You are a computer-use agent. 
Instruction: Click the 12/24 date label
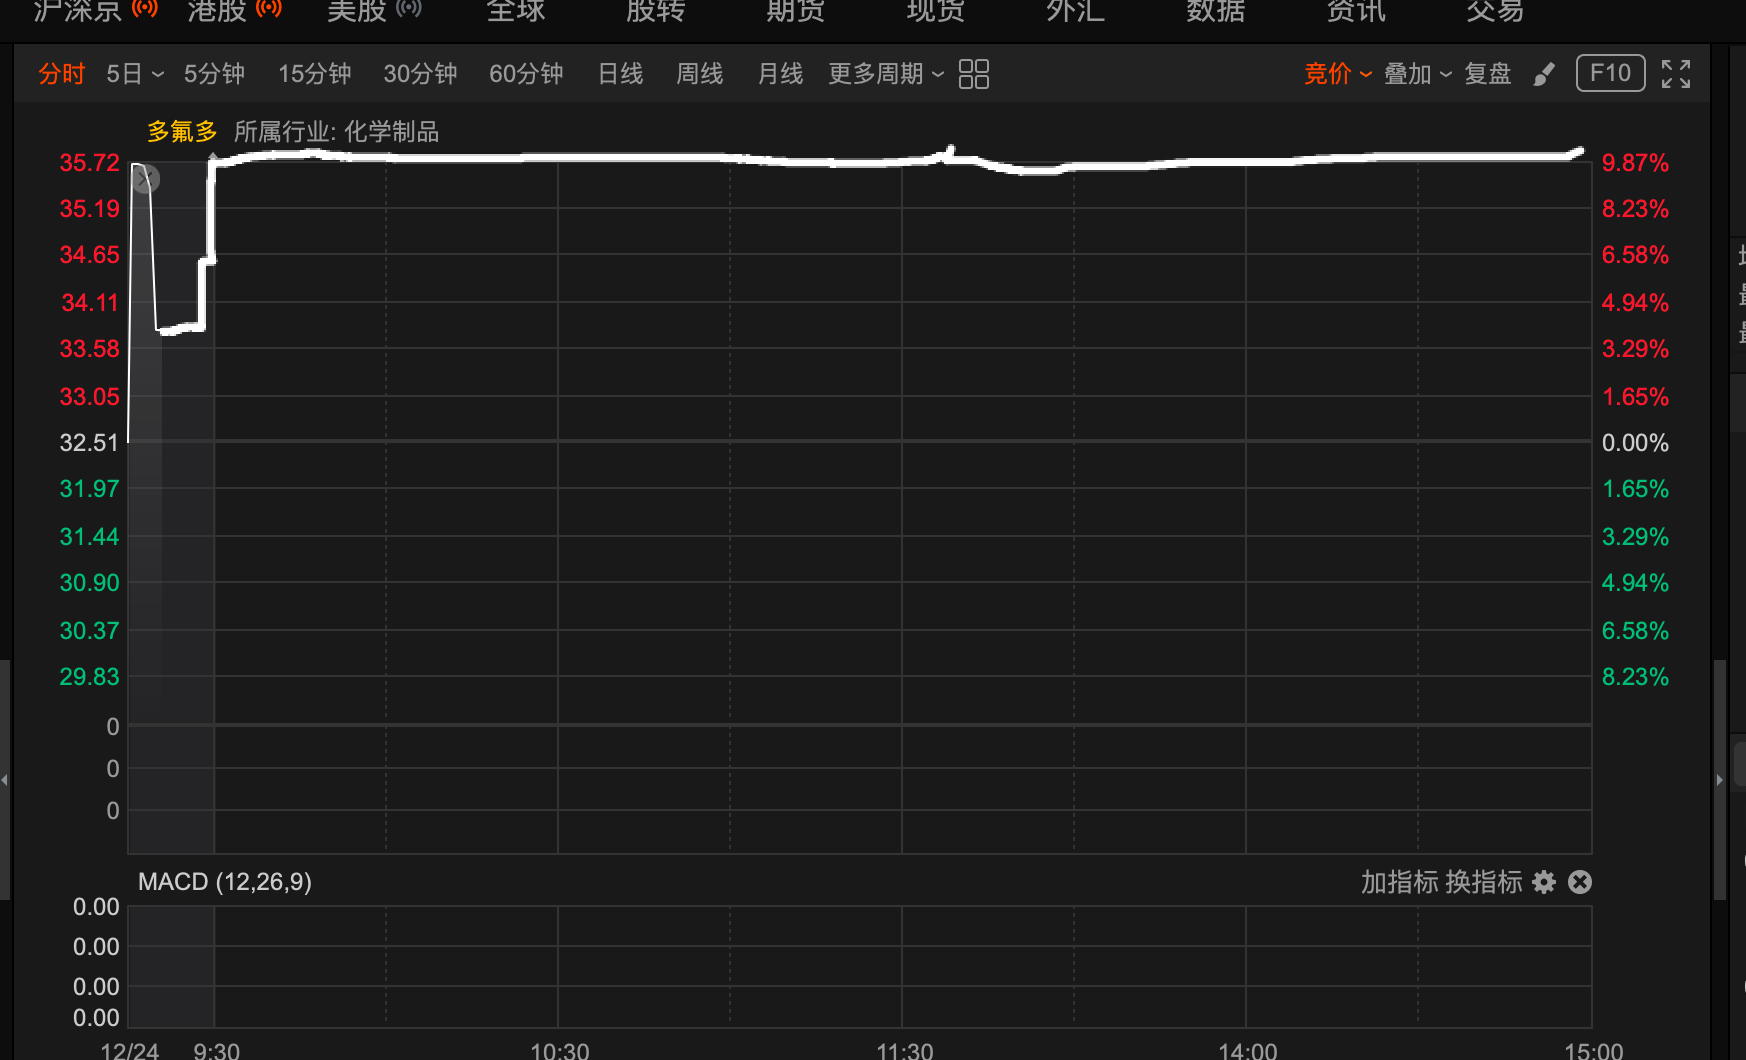click(x=130, y=1051)
